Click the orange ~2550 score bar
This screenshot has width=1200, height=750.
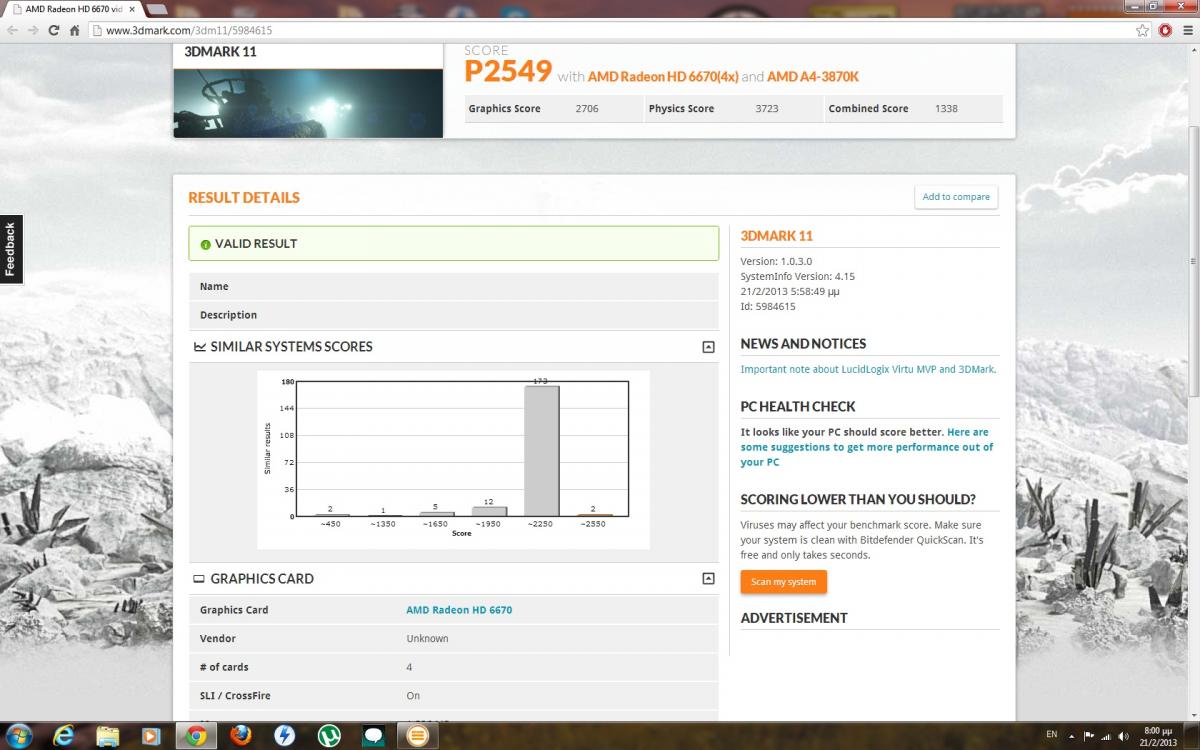tap(595, 515)
